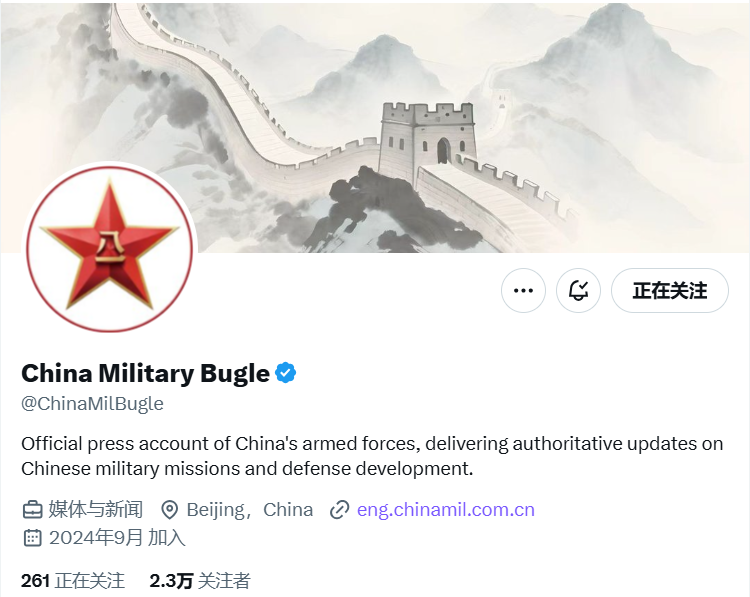The width and height of the screenshot is (750, 597).
Task: Click the official press account bio text
Action: [372, 456]
